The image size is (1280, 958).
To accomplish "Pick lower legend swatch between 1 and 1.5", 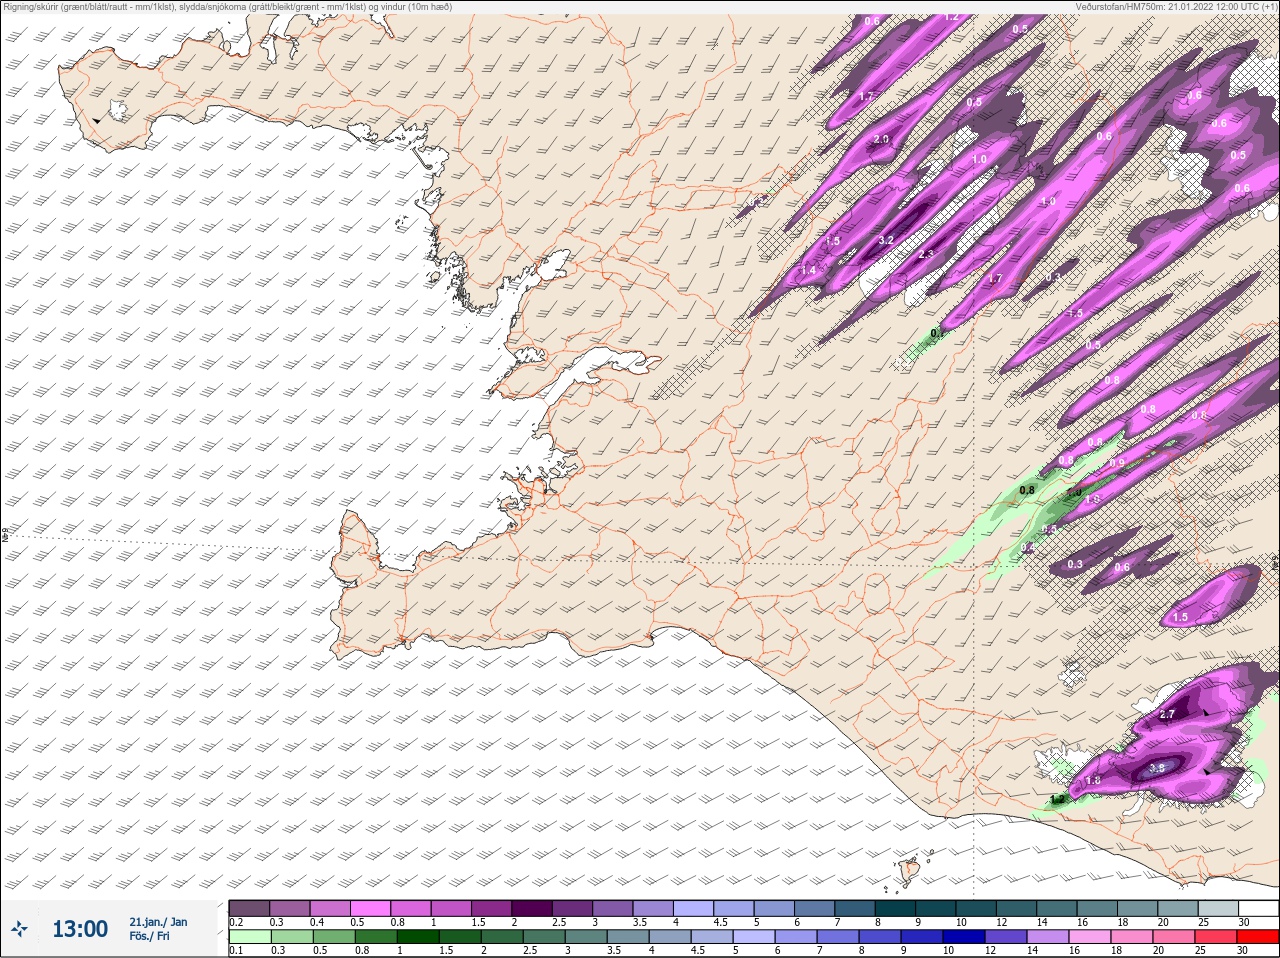I will point(417,937).
